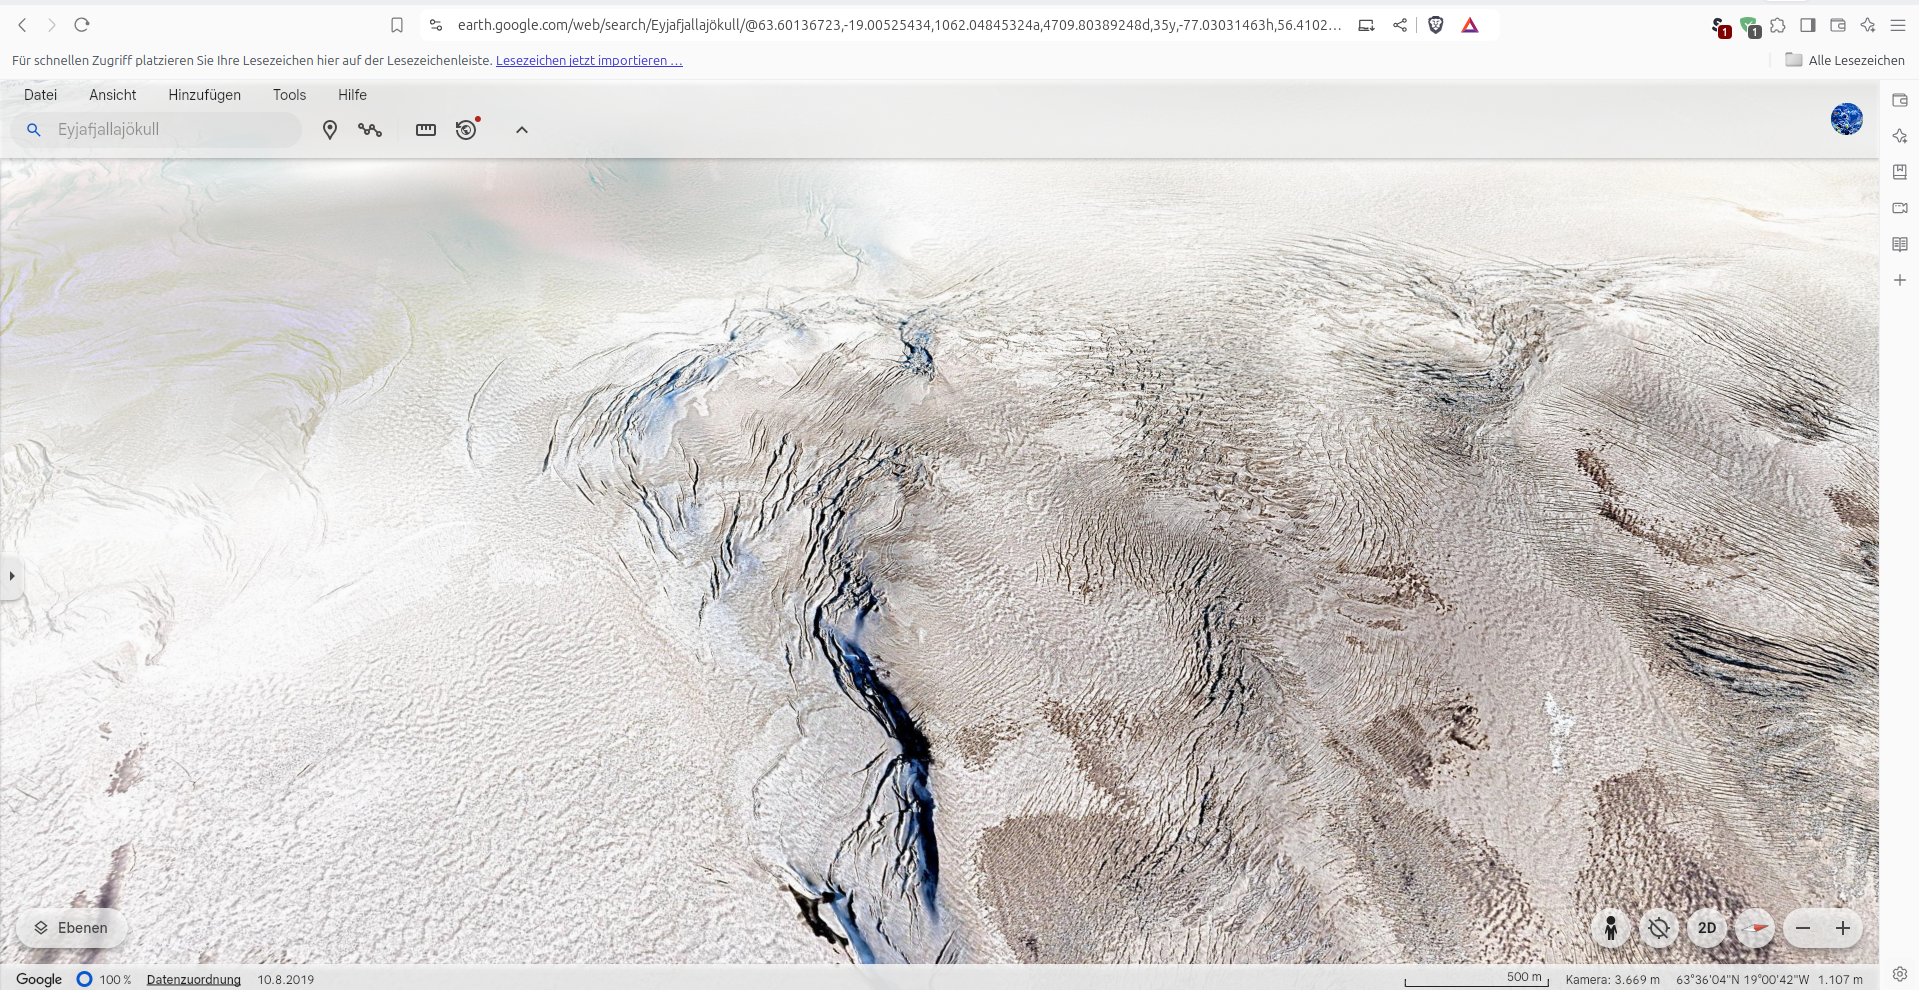Open the extensions puzzle menu
The image size is (1919, 990).
[1778, 25]
